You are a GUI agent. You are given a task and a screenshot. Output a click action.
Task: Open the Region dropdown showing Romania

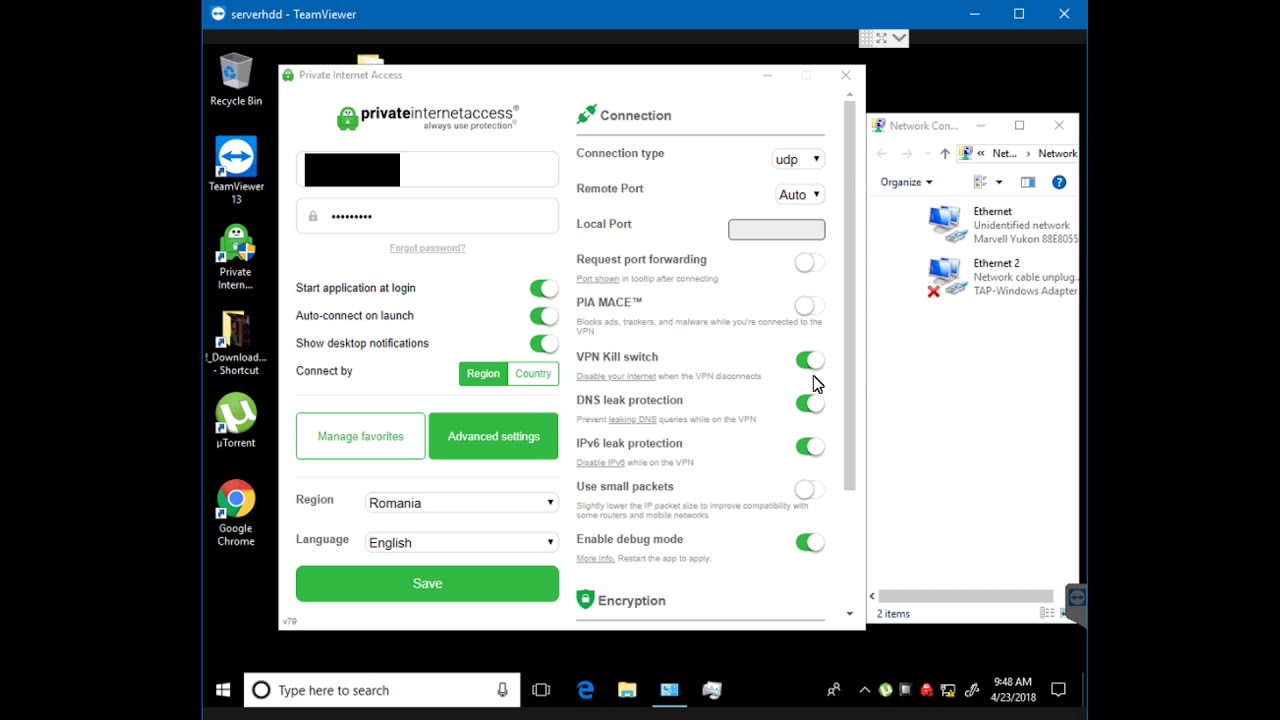[461, 503]
